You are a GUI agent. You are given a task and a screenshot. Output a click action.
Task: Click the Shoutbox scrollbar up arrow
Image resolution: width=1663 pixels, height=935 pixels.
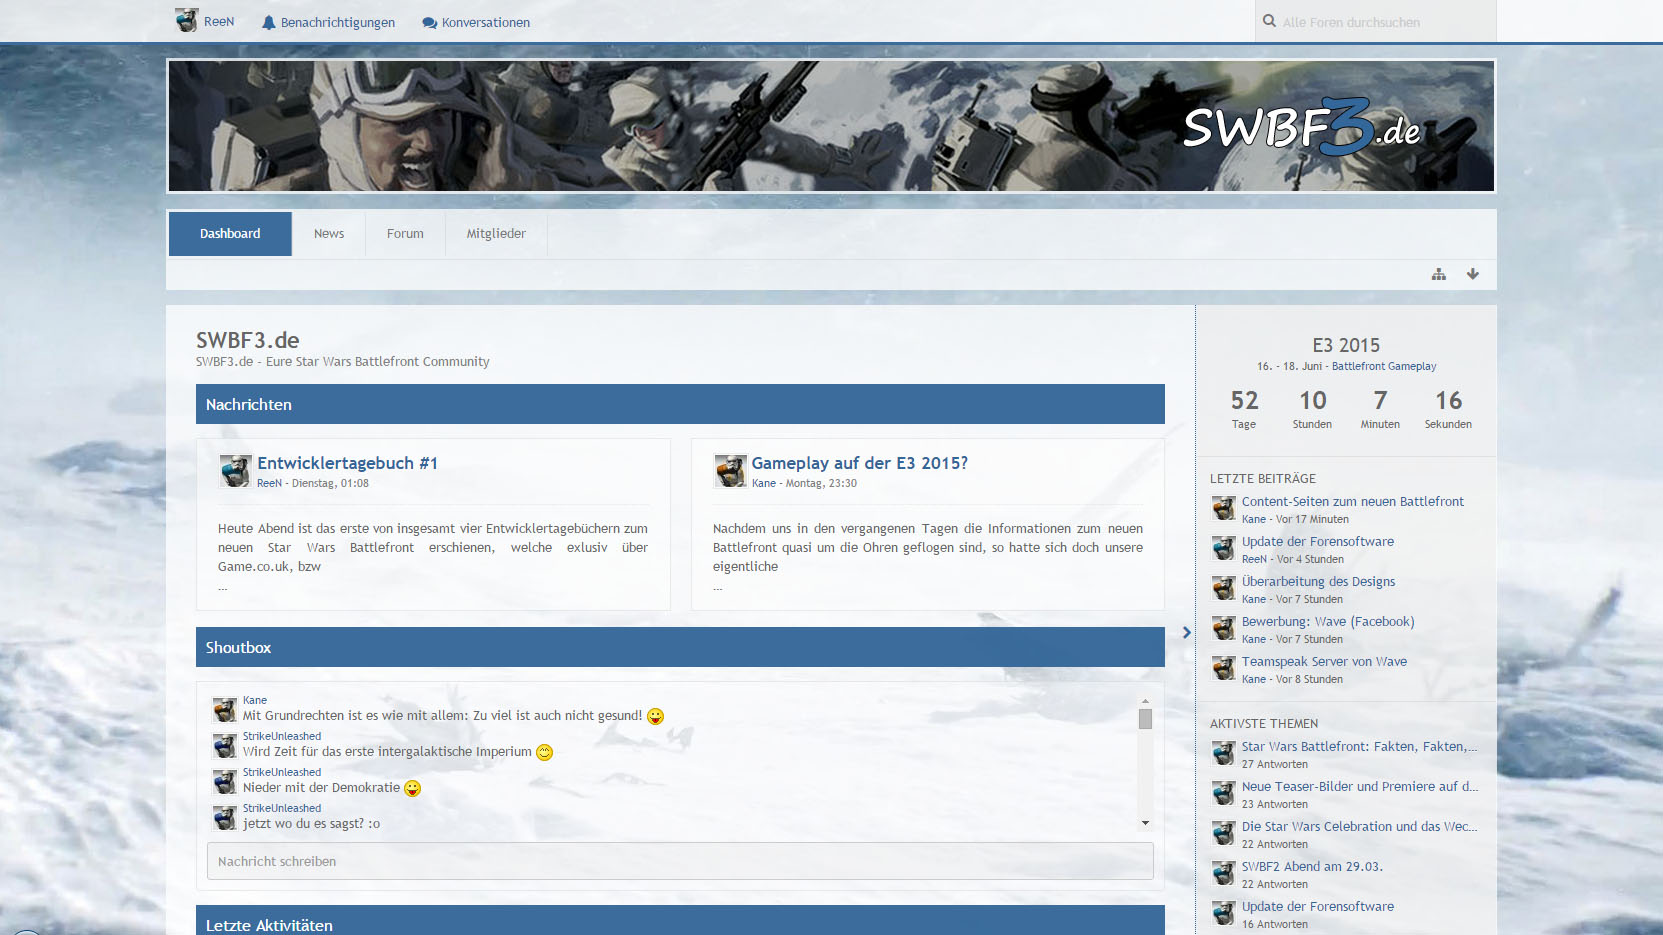1145,701
